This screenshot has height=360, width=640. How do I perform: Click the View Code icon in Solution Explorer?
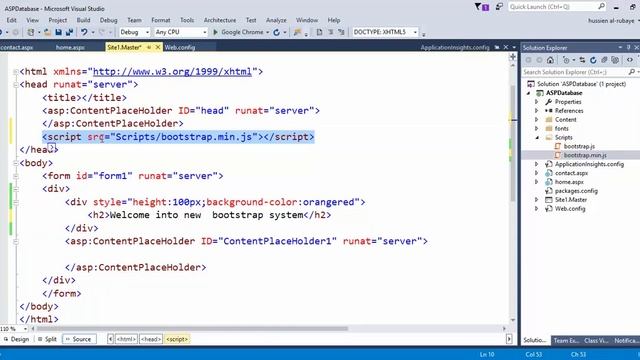[630, 60]
